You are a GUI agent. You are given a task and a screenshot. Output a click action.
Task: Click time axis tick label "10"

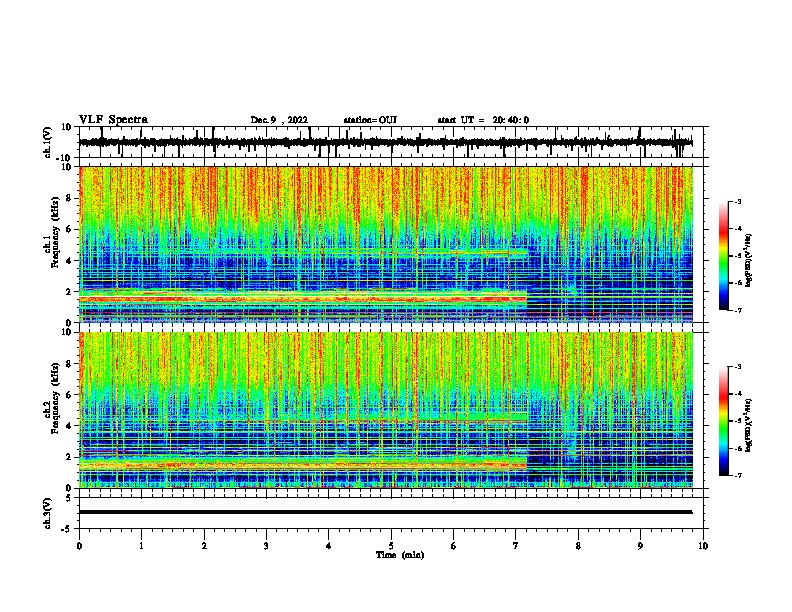click(x=703, y=546)
